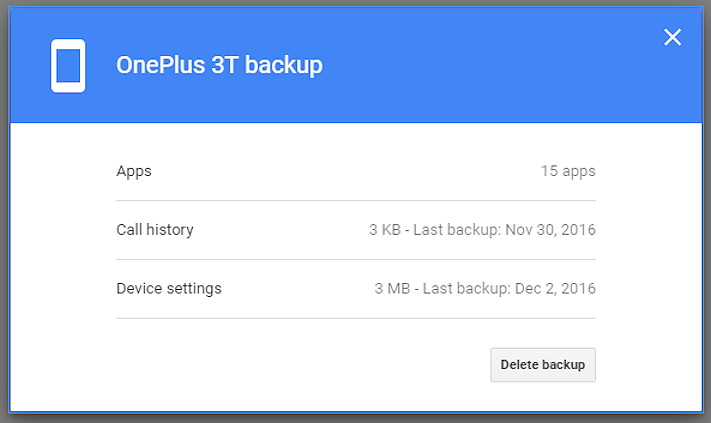Click the Nov 30, 2016 backup date
Viewport: 711px width, 423px height.
tap(551, 230)
